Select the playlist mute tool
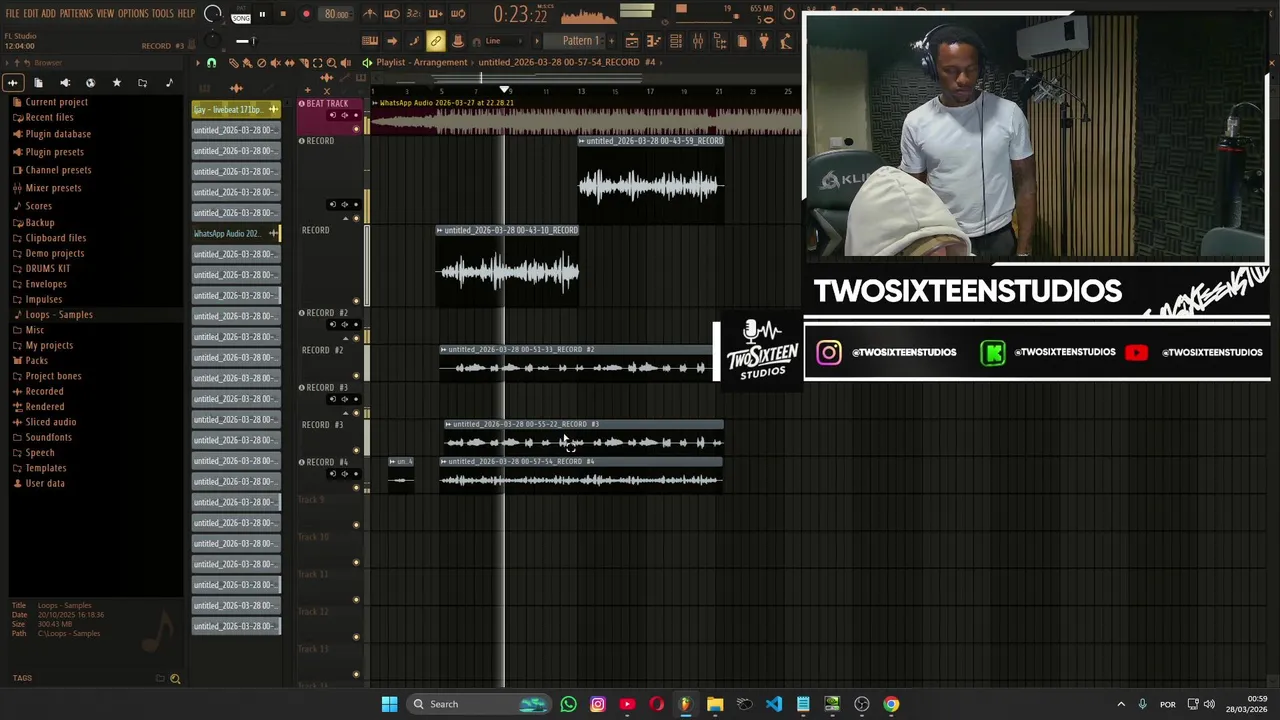The image size is (1280, 720). point(276,62)
